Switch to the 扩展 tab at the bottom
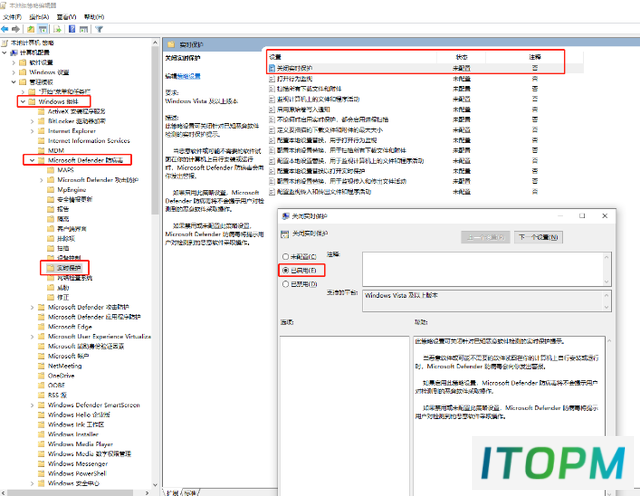 pyautogui.click(x=172, y=493)
